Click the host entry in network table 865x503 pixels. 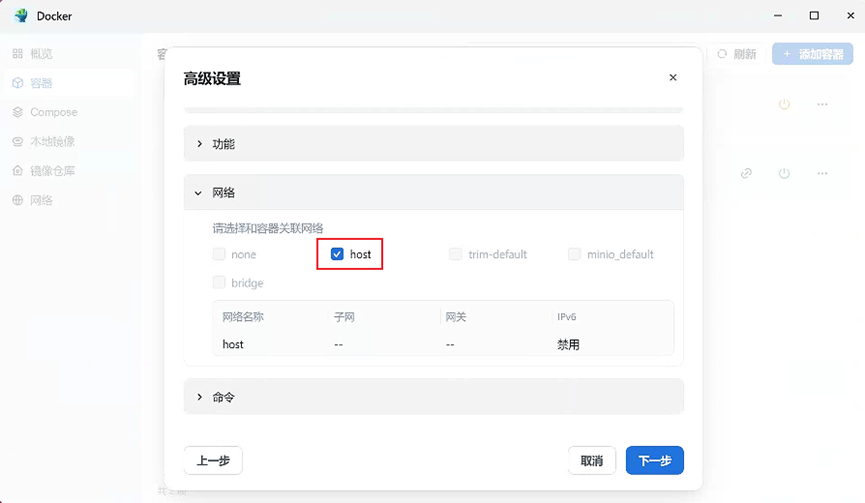pos(233,344)
